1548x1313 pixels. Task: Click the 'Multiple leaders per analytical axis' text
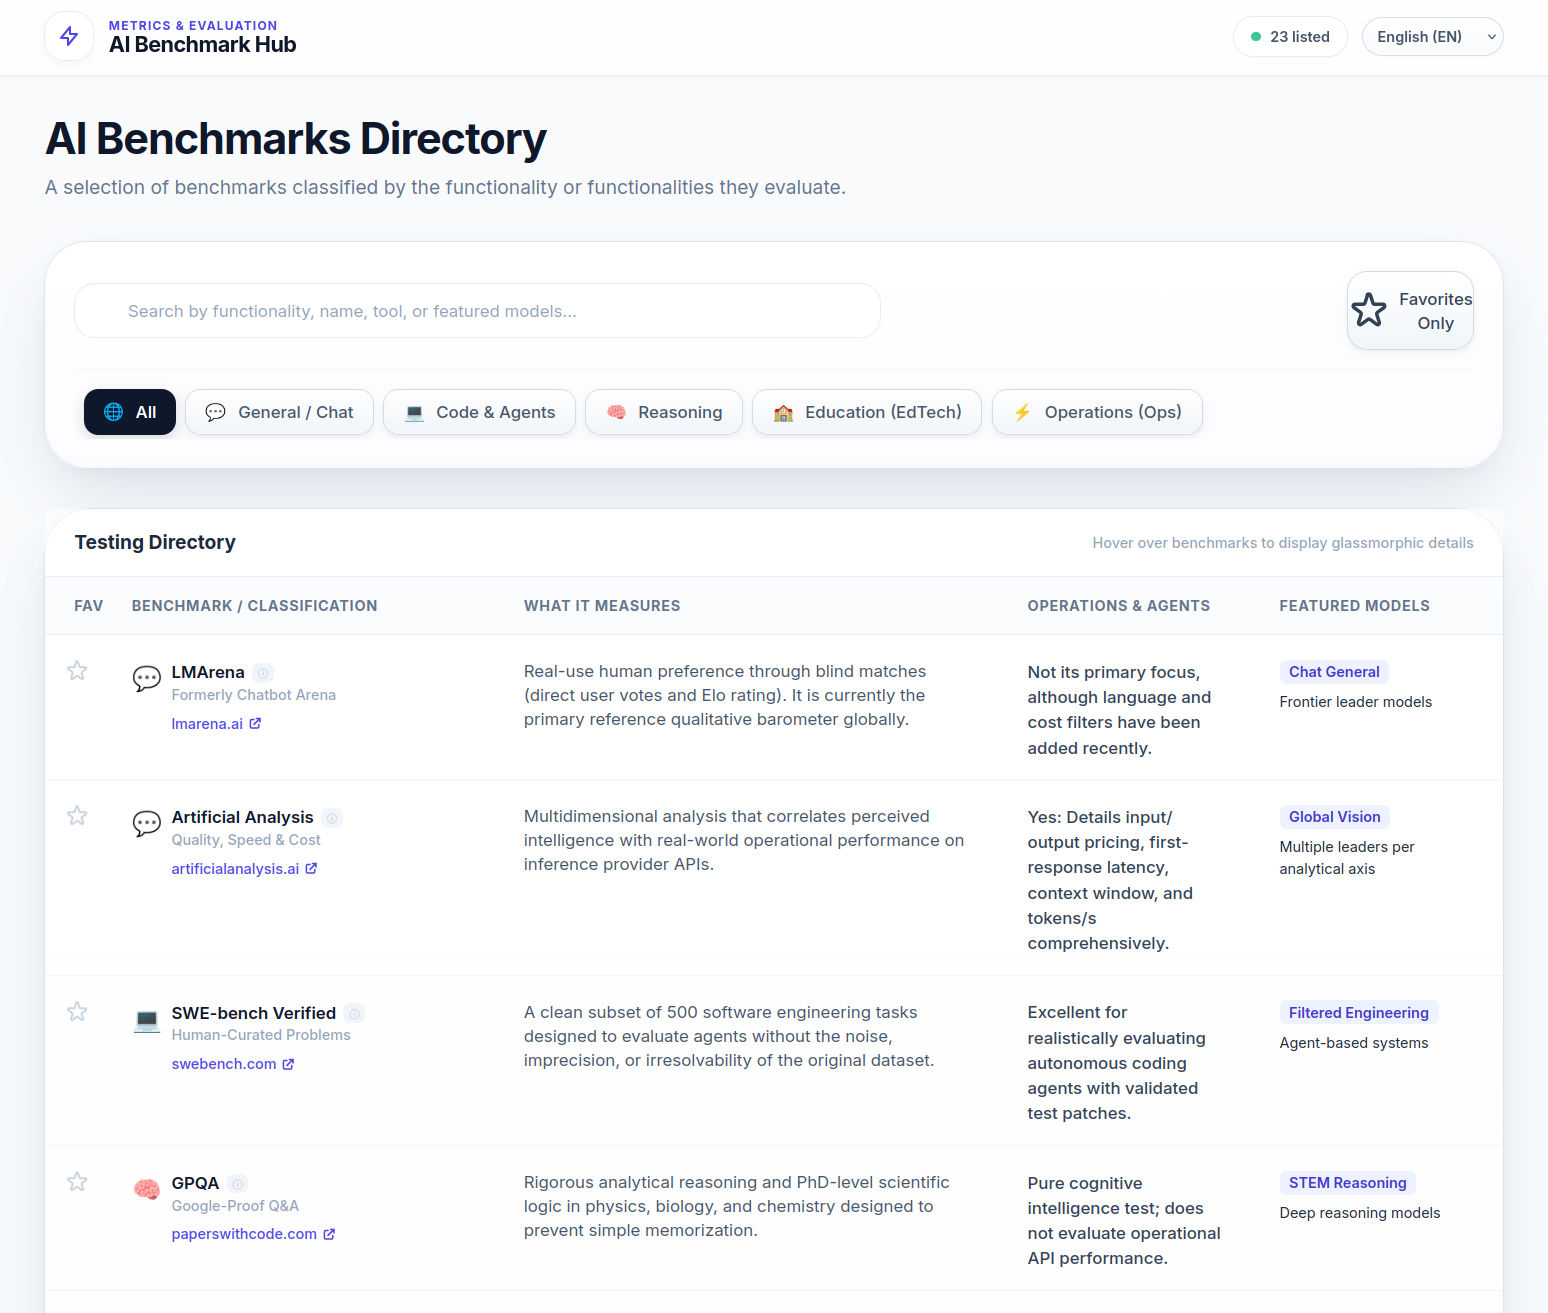(x=1347, y=858)
